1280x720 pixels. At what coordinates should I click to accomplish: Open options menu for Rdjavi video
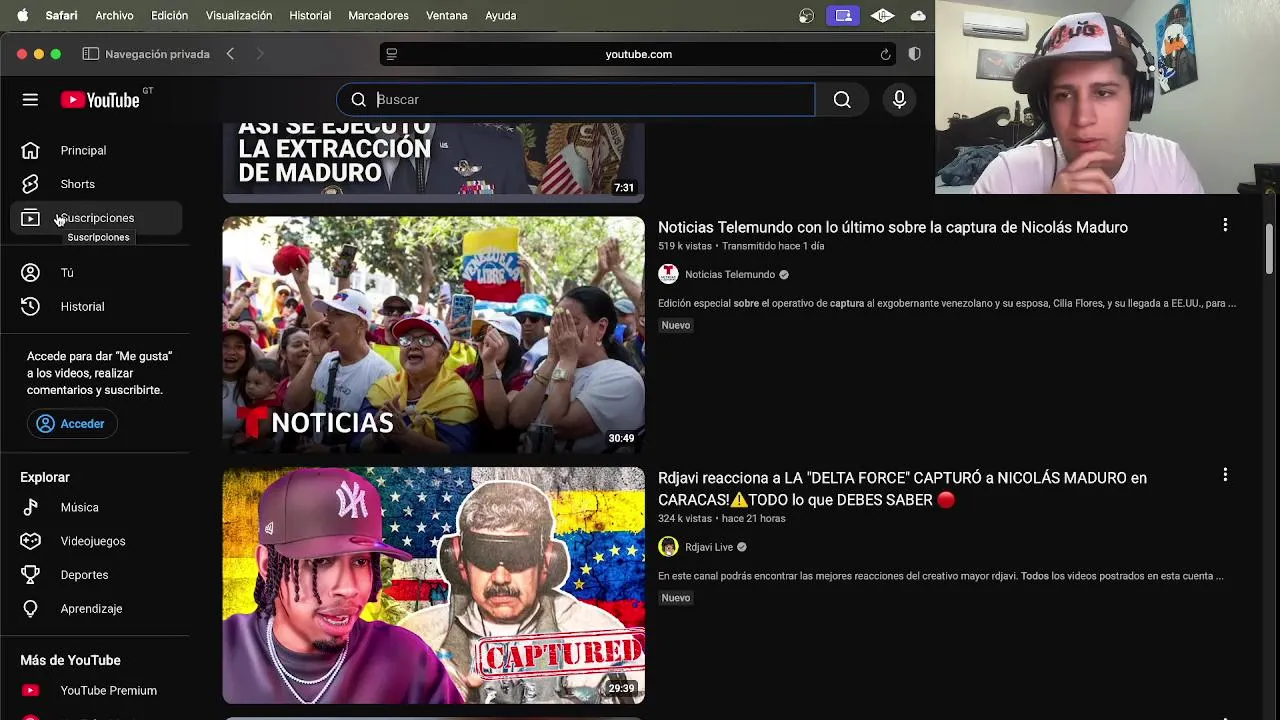point(1225,475)
